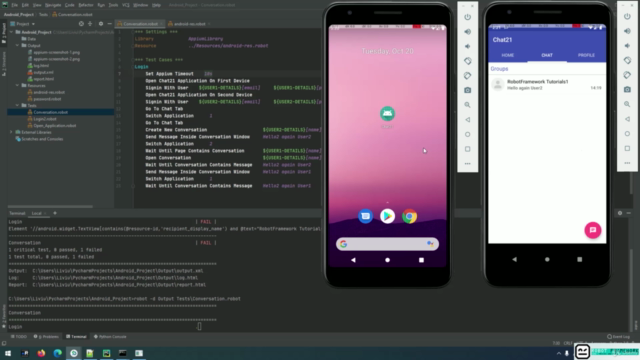Open Chrome on first phone dock

[x=409, y=216]
